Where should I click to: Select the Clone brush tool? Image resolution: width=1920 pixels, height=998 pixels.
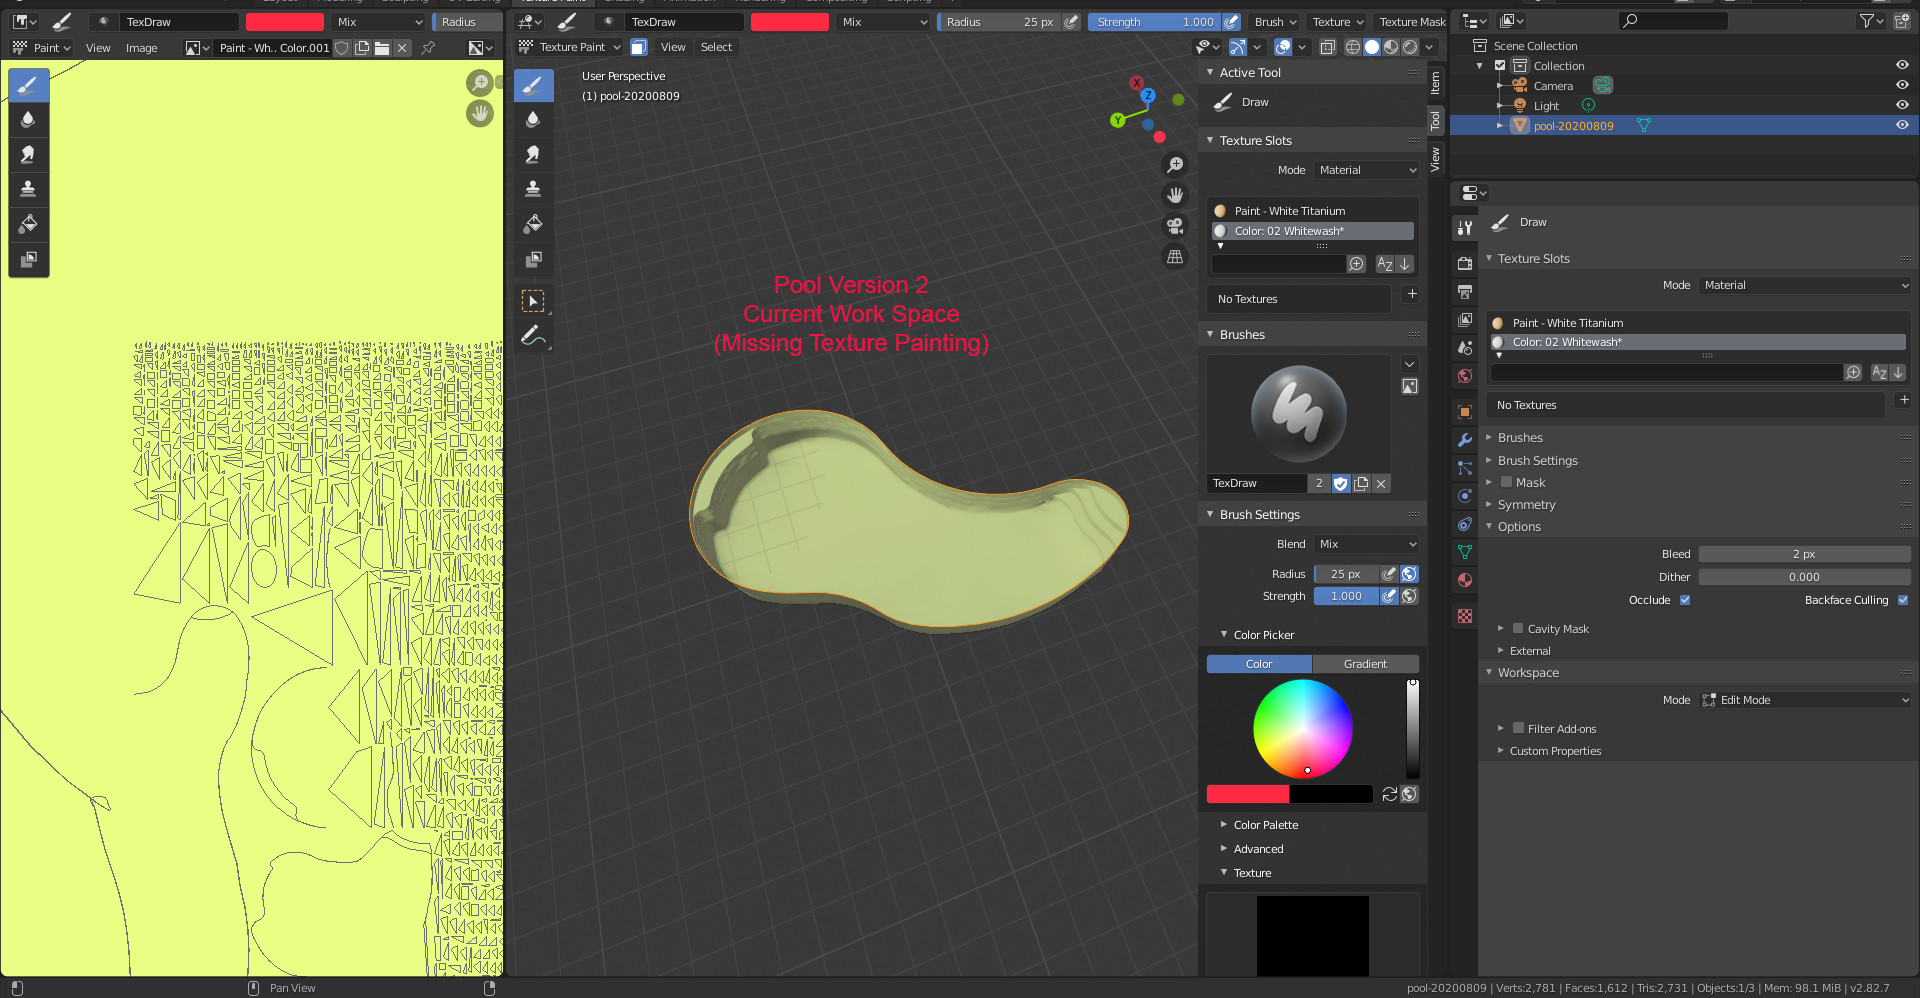534,188
